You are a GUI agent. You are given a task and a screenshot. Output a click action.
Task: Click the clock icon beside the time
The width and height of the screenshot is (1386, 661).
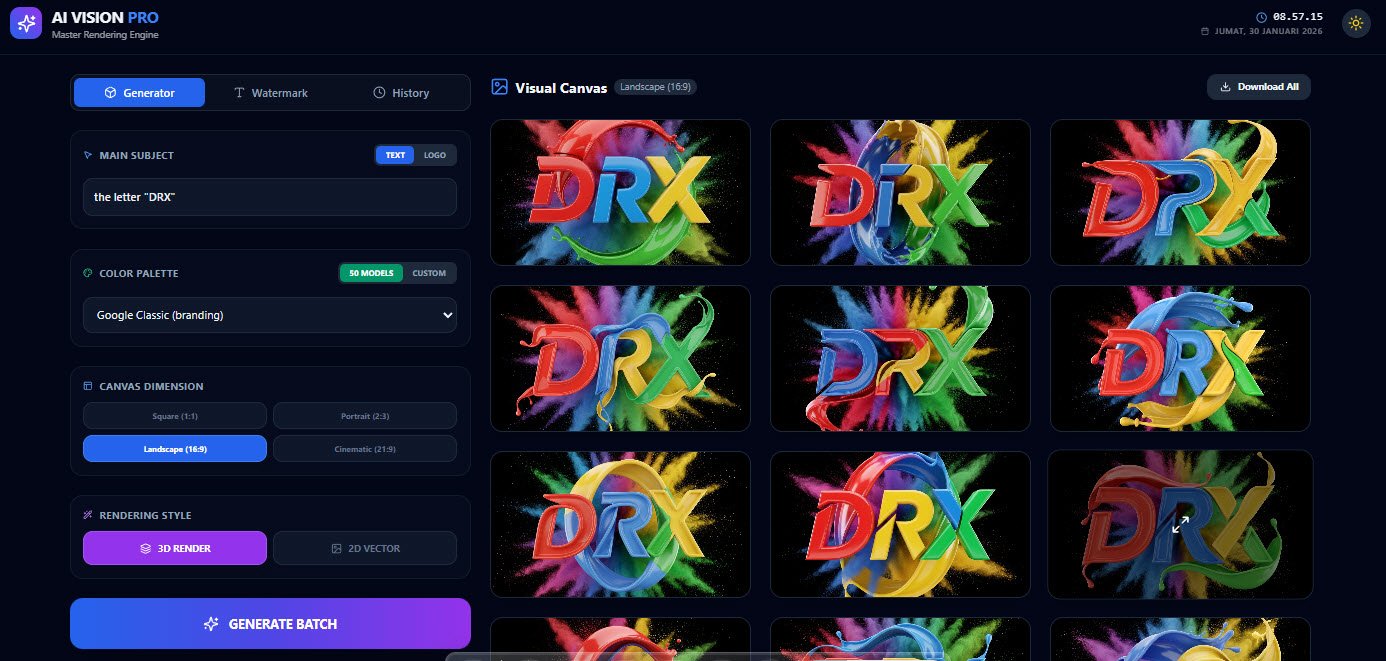coord(1261,17)
